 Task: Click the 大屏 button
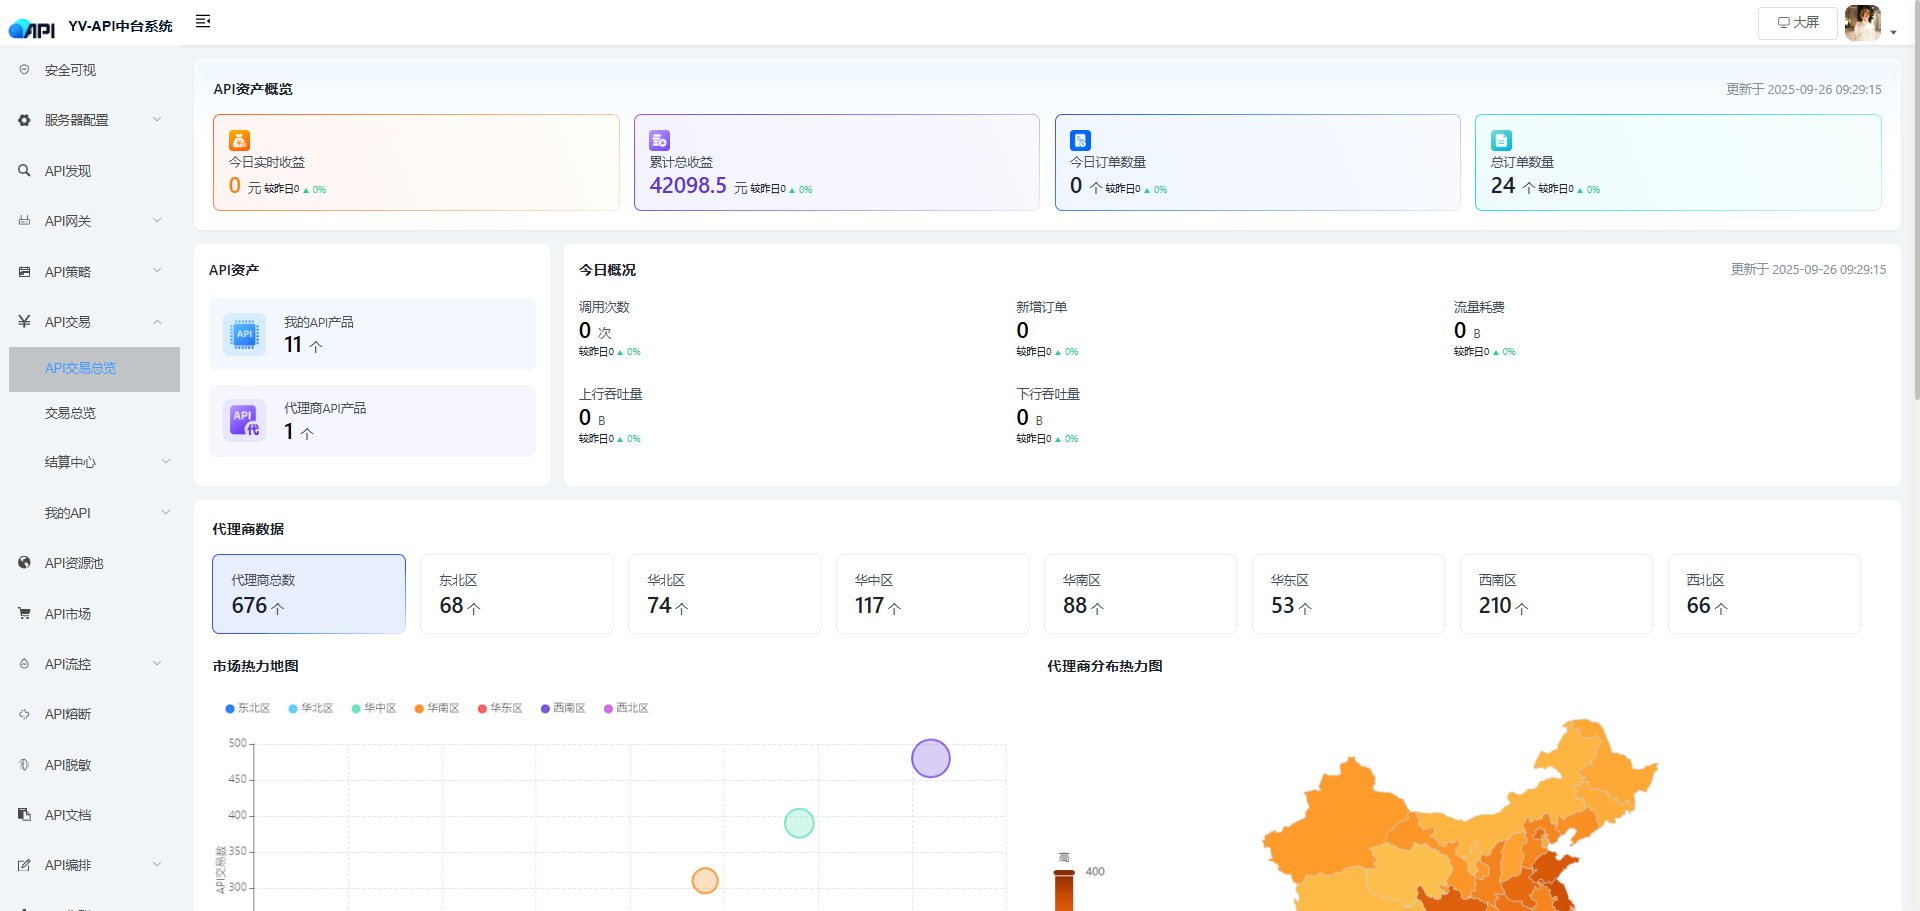(x=1797, y=23)
